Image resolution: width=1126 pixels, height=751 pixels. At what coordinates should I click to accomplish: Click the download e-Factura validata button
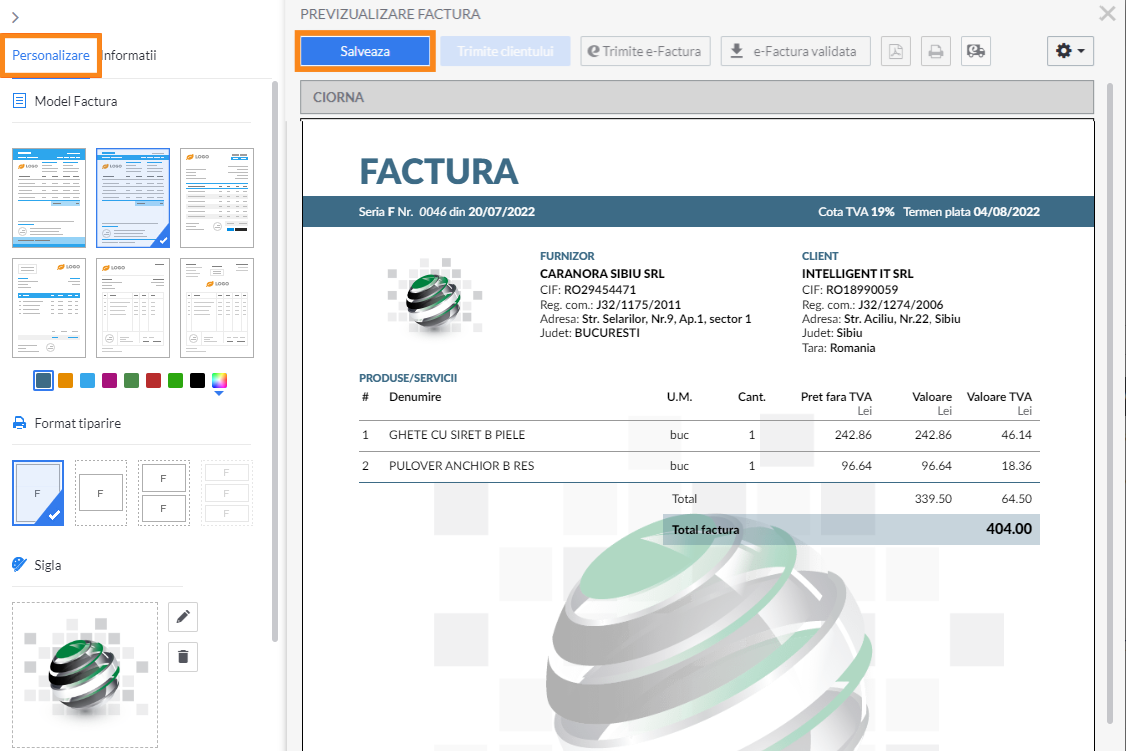tap(796, 51)
